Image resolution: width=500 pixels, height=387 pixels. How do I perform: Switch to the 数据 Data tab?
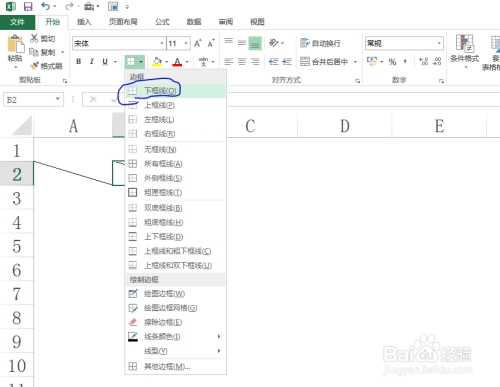click(x=194, y=22)
